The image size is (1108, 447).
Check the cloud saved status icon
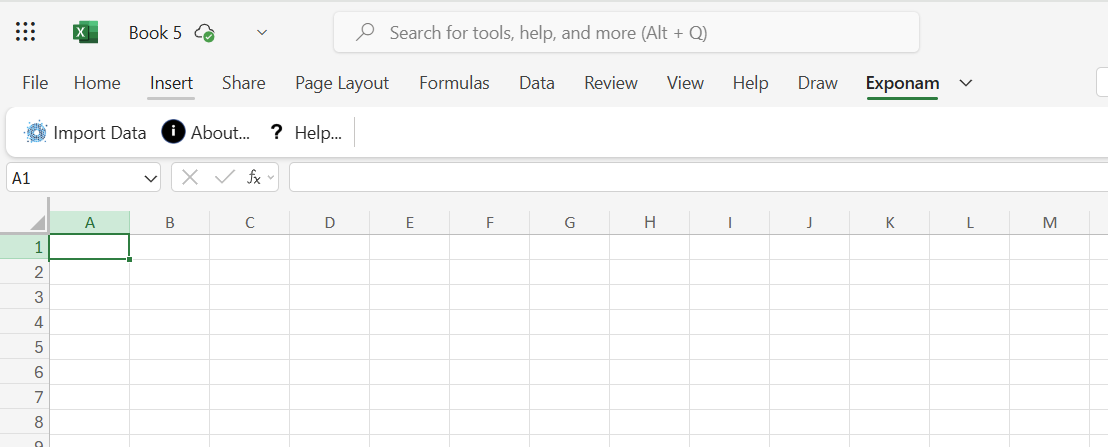(x=205, y=32)
